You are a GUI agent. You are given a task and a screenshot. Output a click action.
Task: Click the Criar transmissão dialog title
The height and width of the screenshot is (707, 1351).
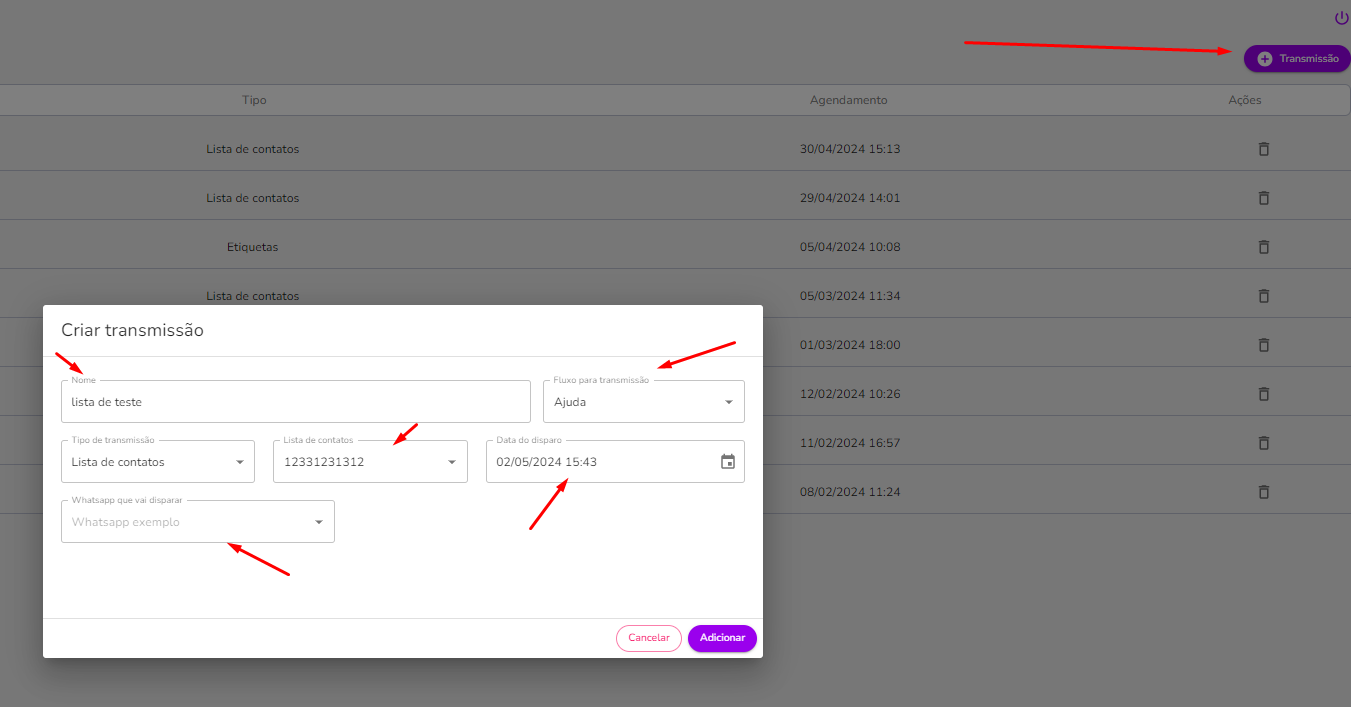pos(133,330)
